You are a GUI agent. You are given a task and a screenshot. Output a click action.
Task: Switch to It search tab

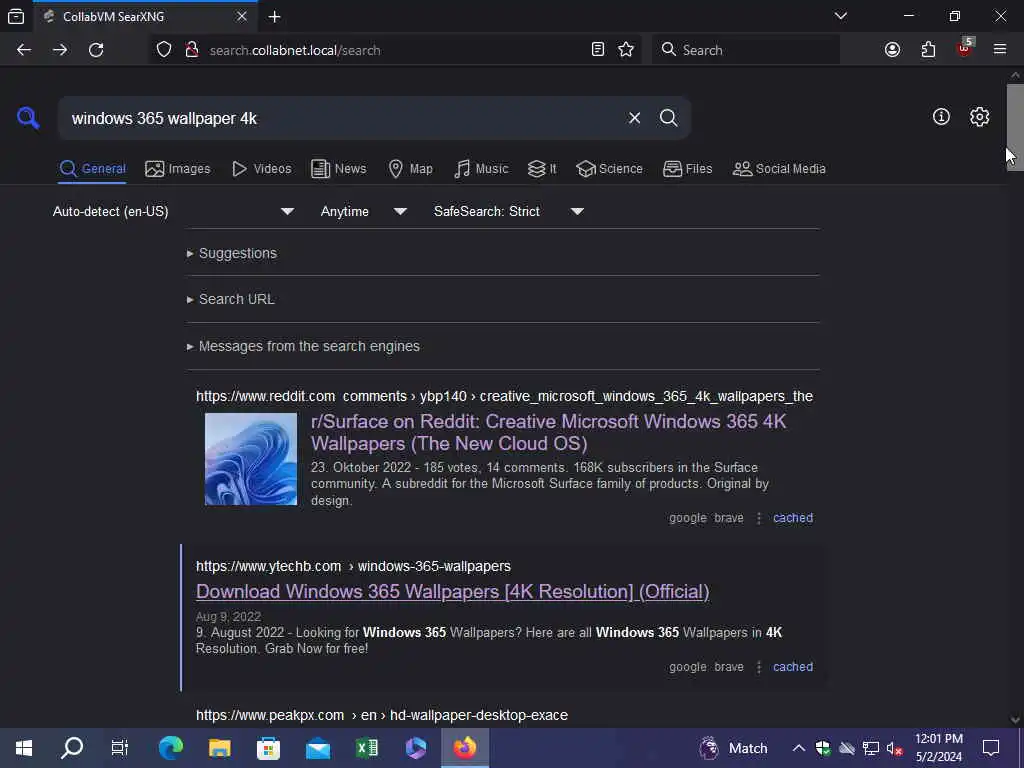[542, 168]
